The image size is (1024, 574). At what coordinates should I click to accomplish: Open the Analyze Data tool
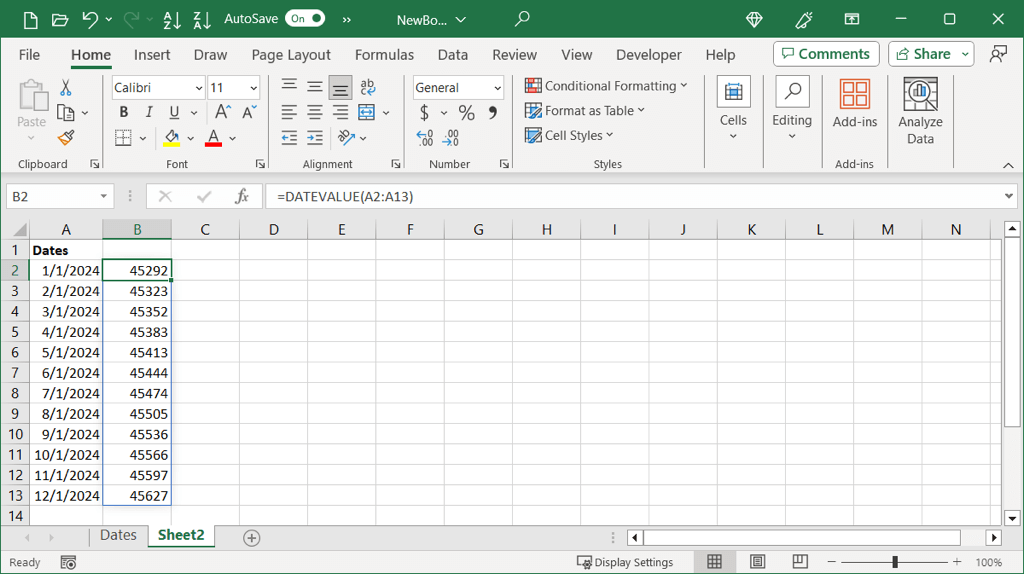920,111
